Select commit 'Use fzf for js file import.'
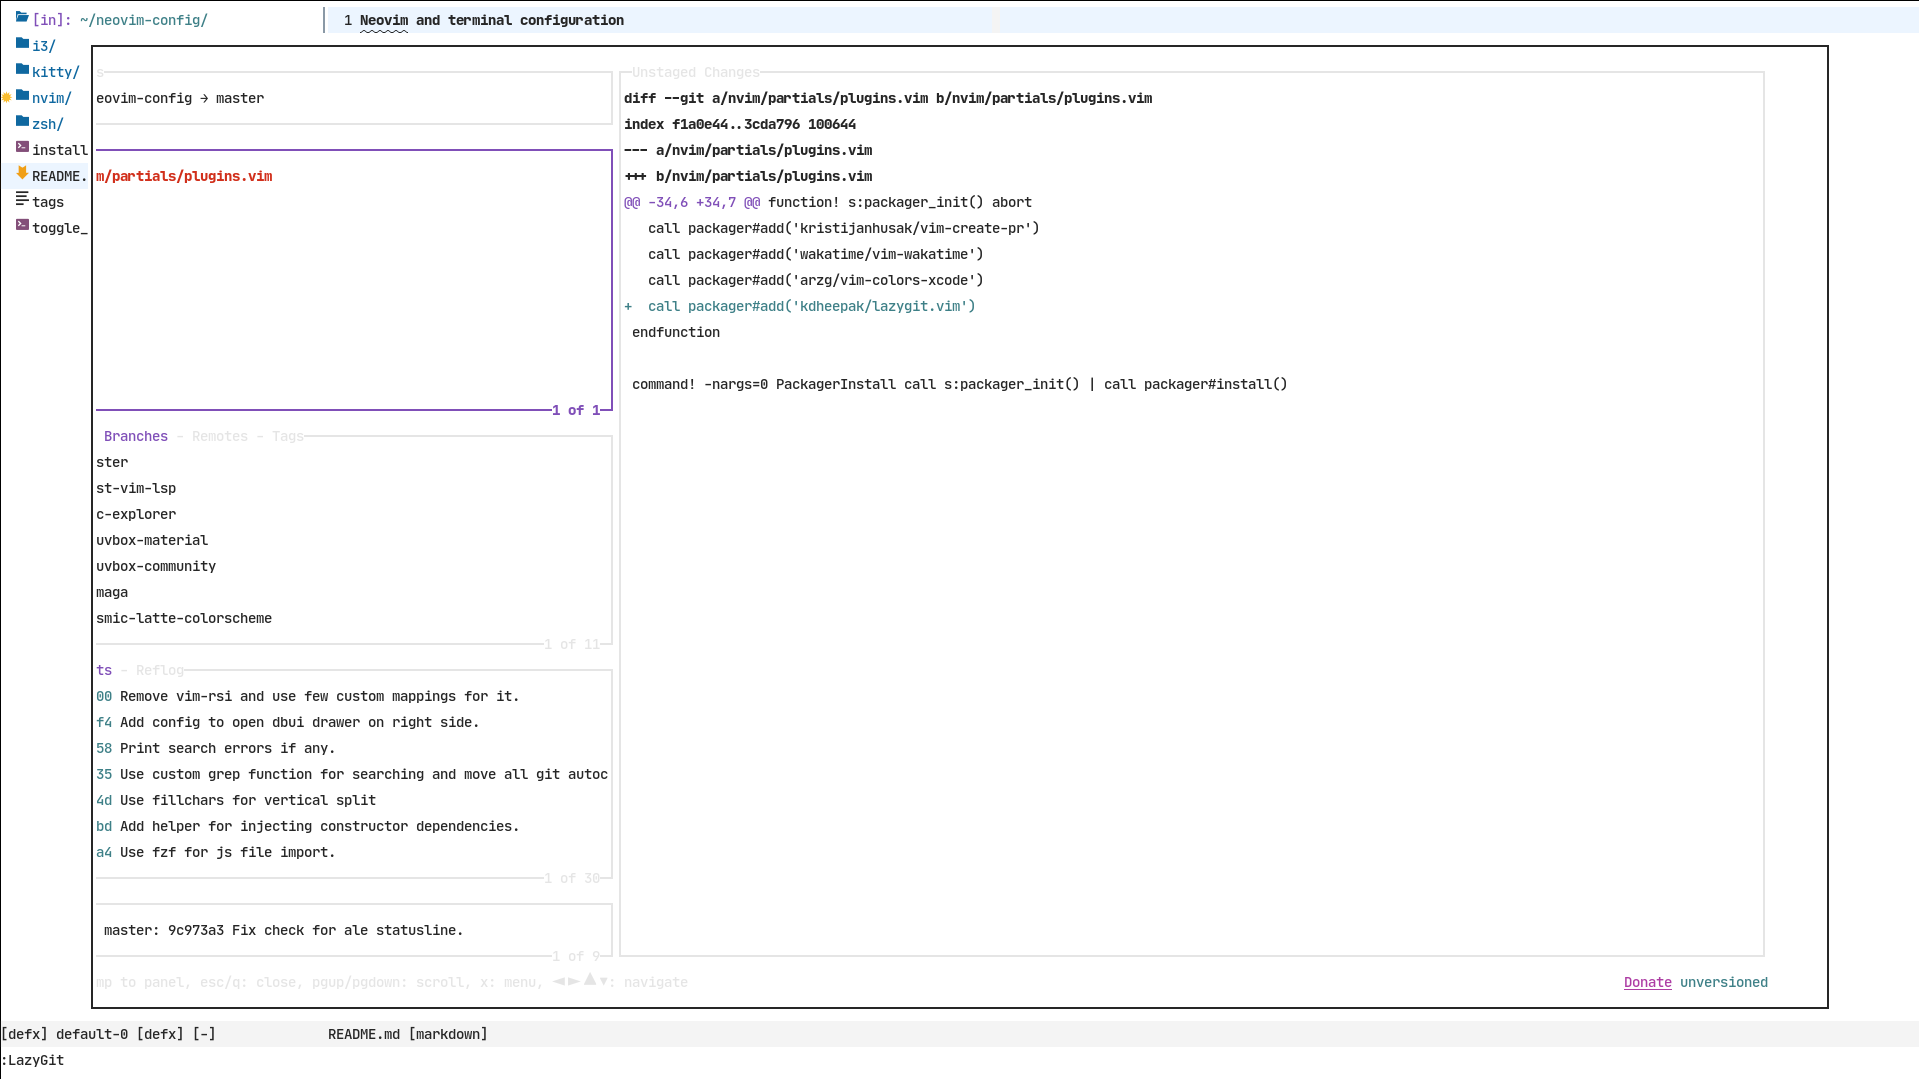This screenshot has height=1079, width=1919. click(216, 852)
